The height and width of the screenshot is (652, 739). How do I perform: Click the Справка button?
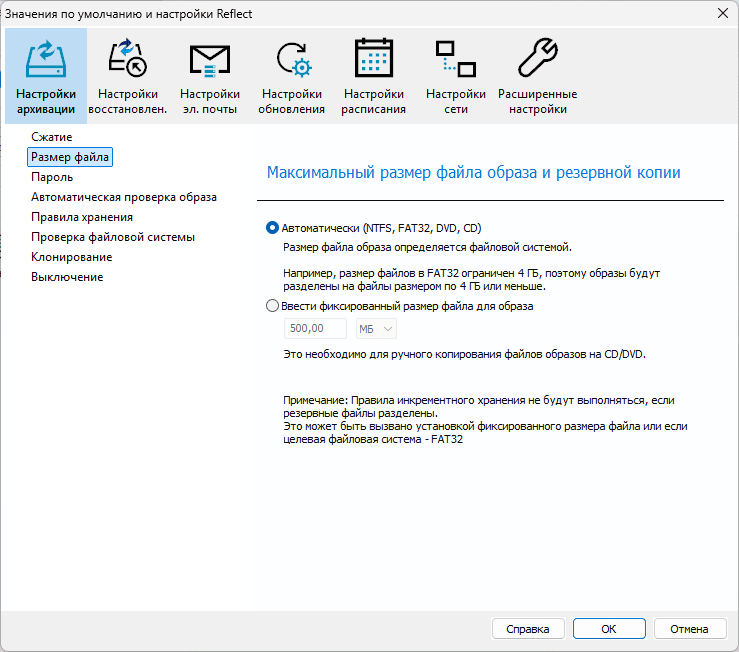(x=528, y=629)
